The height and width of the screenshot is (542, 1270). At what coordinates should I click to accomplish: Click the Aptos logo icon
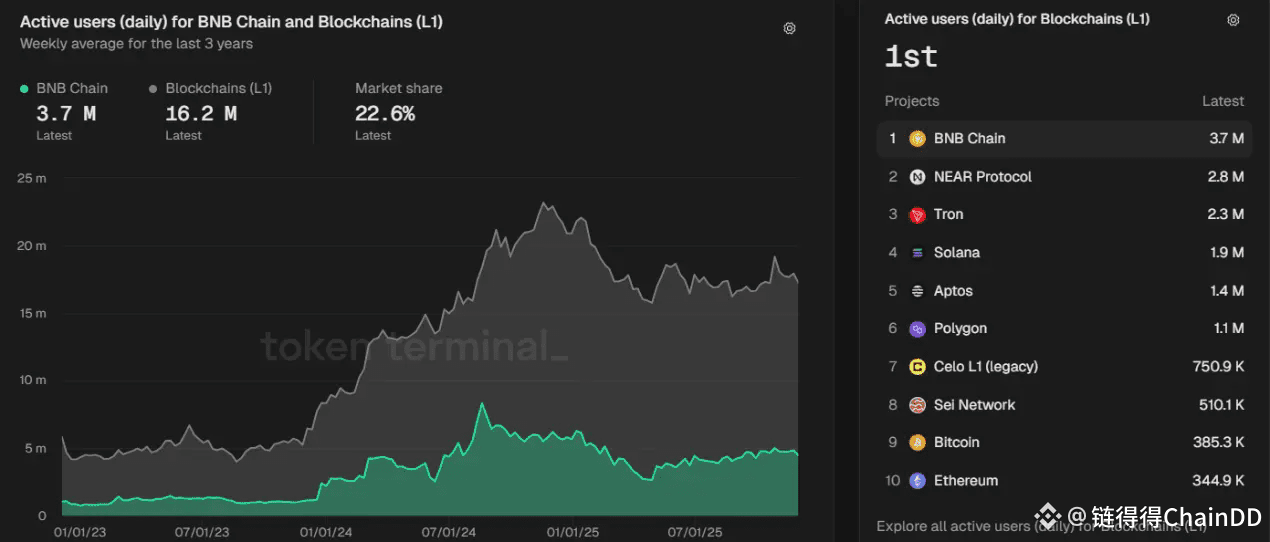point(917,291)
